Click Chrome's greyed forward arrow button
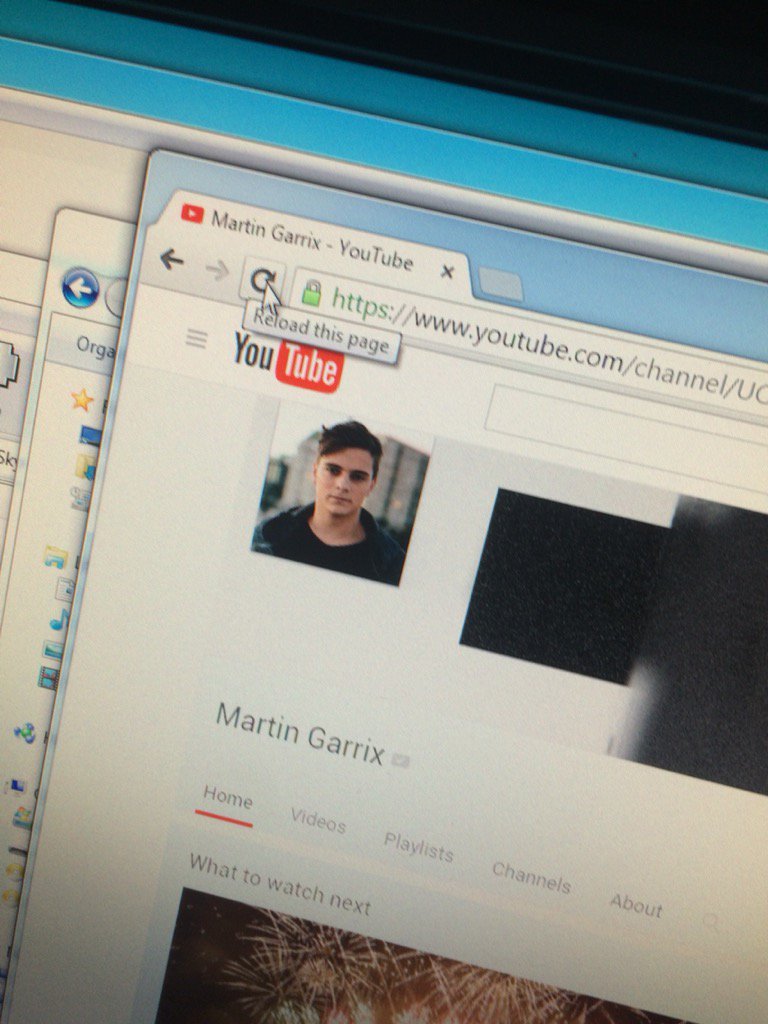The height and width of the screenshot is (1024, 768). [x=217, y=270]
